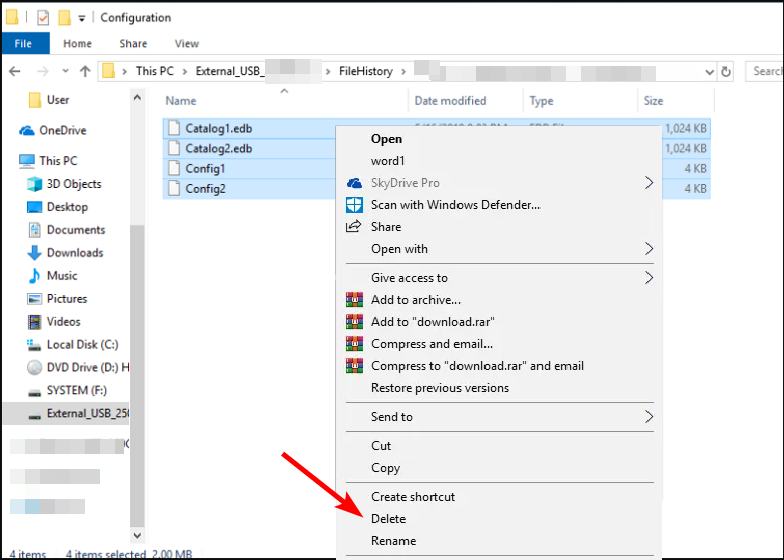Switch to the Share ribbon tab
Viewport: 784px width, 560px height.
point(133,44)
